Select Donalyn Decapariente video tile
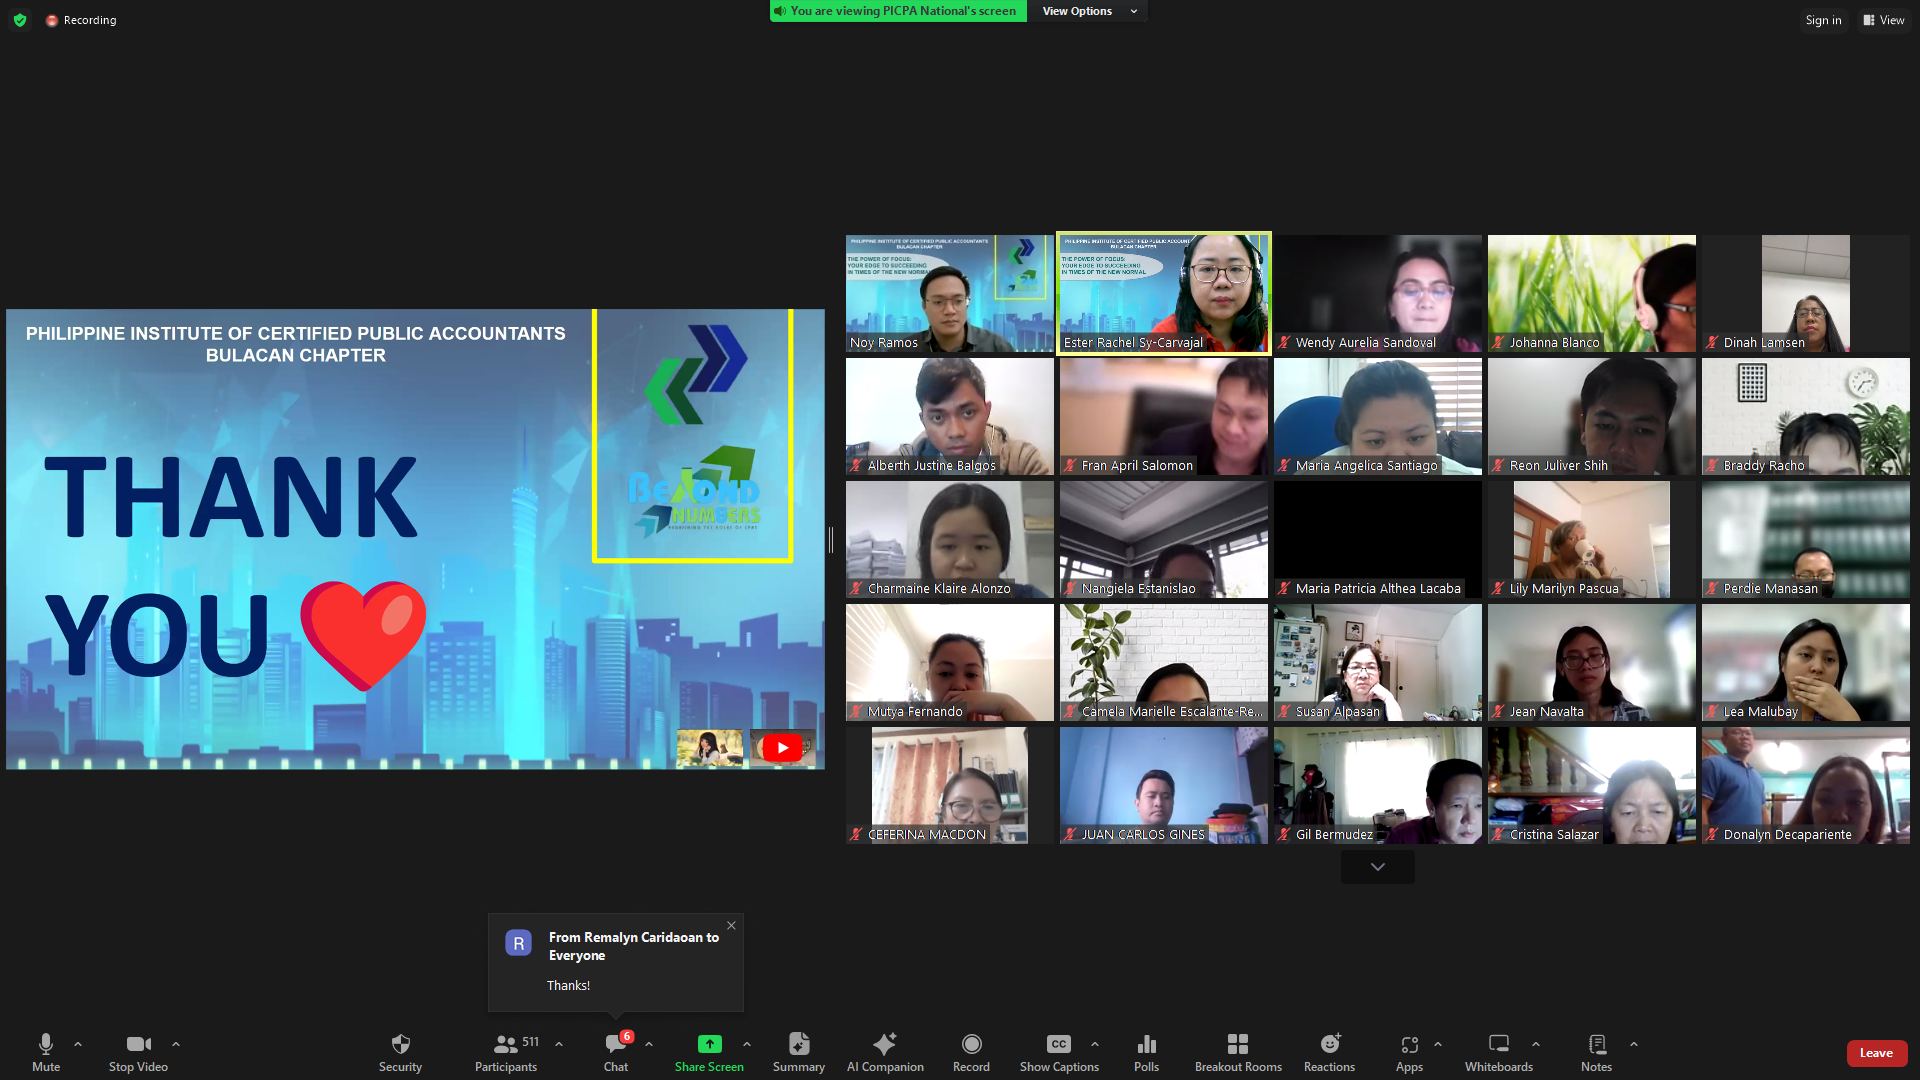 (1806, 786)
